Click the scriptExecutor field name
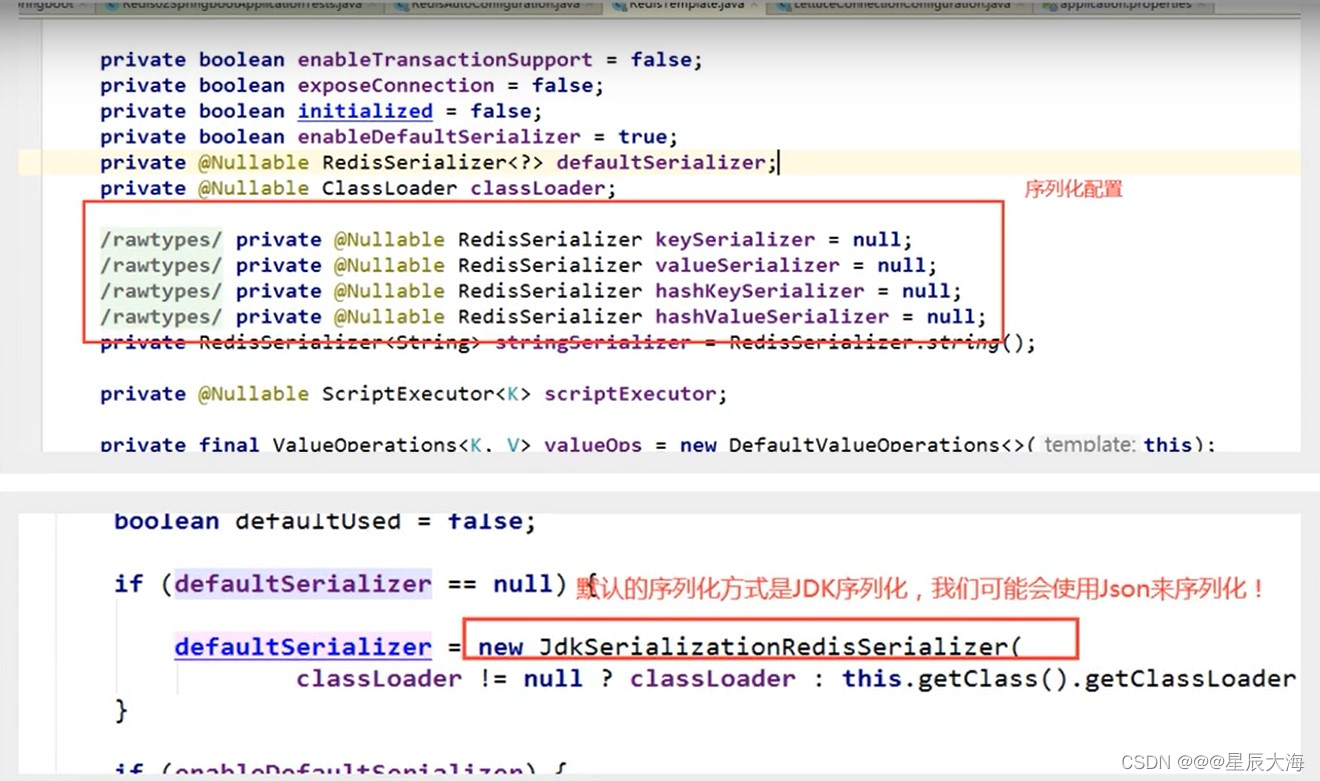The image size is (1320, 781). (x=630, y=394)
